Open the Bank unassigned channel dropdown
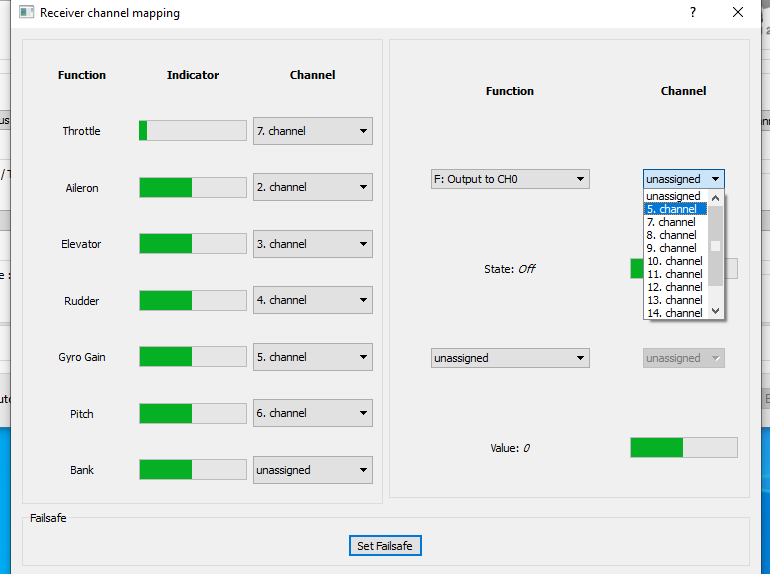Viewport: 770px width, 574px height. [x=312, y=470]
